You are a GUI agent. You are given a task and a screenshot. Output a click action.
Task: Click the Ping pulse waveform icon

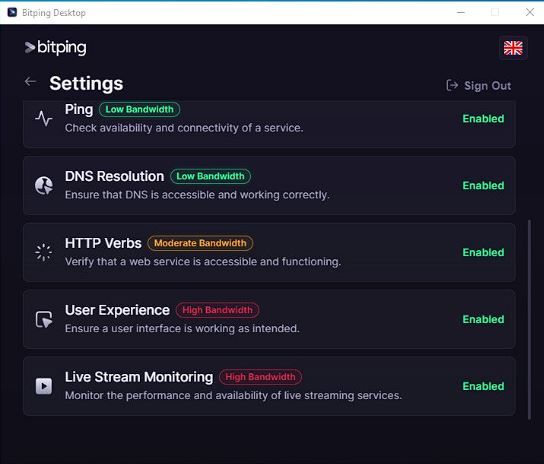(44, 119)
